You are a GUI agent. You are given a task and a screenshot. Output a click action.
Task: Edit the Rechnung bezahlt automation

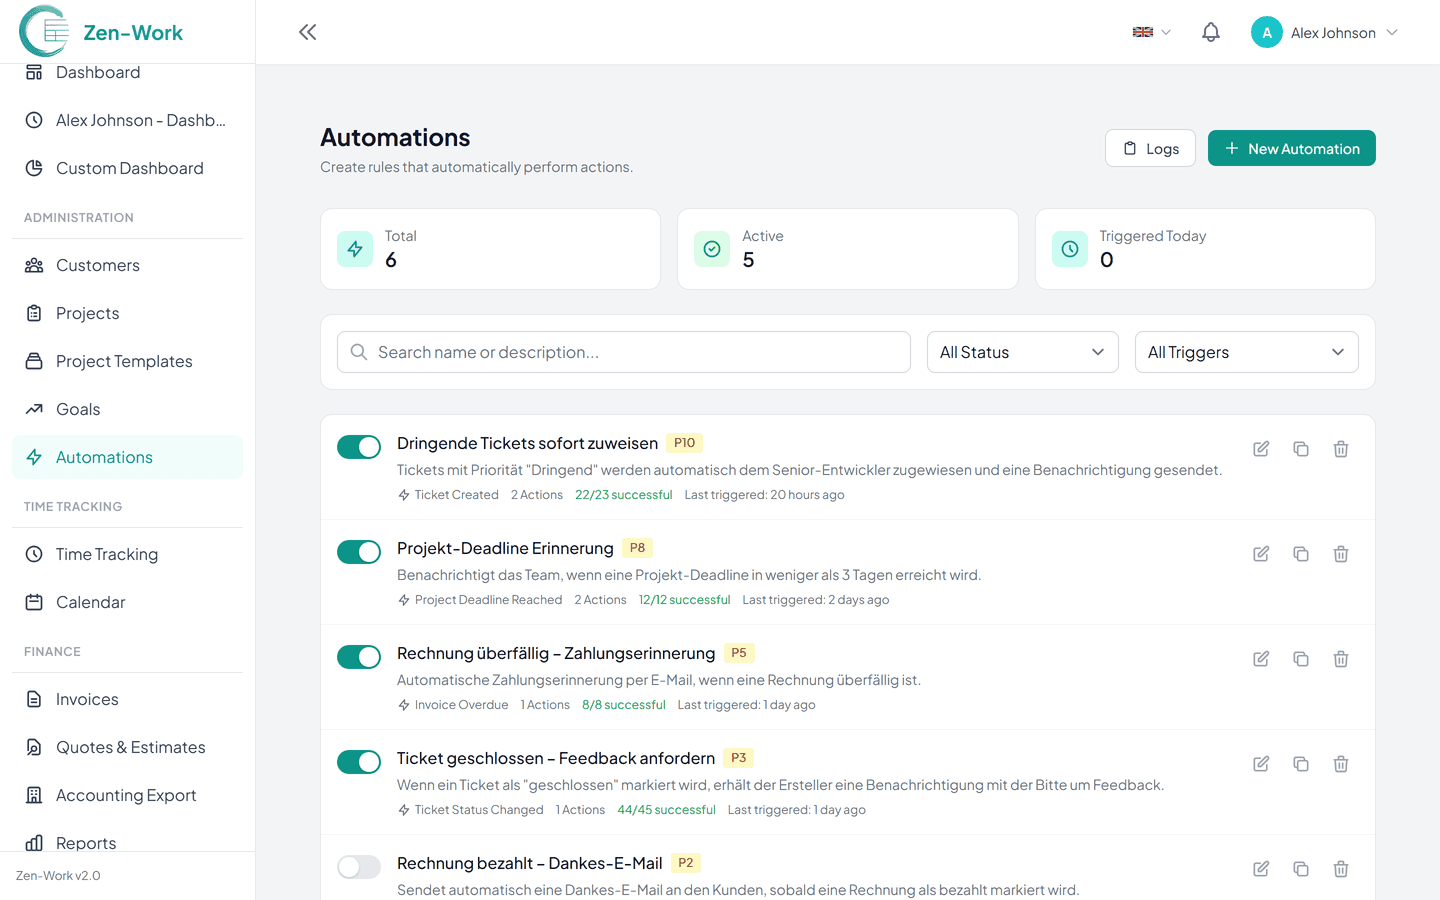(1261, 868)
